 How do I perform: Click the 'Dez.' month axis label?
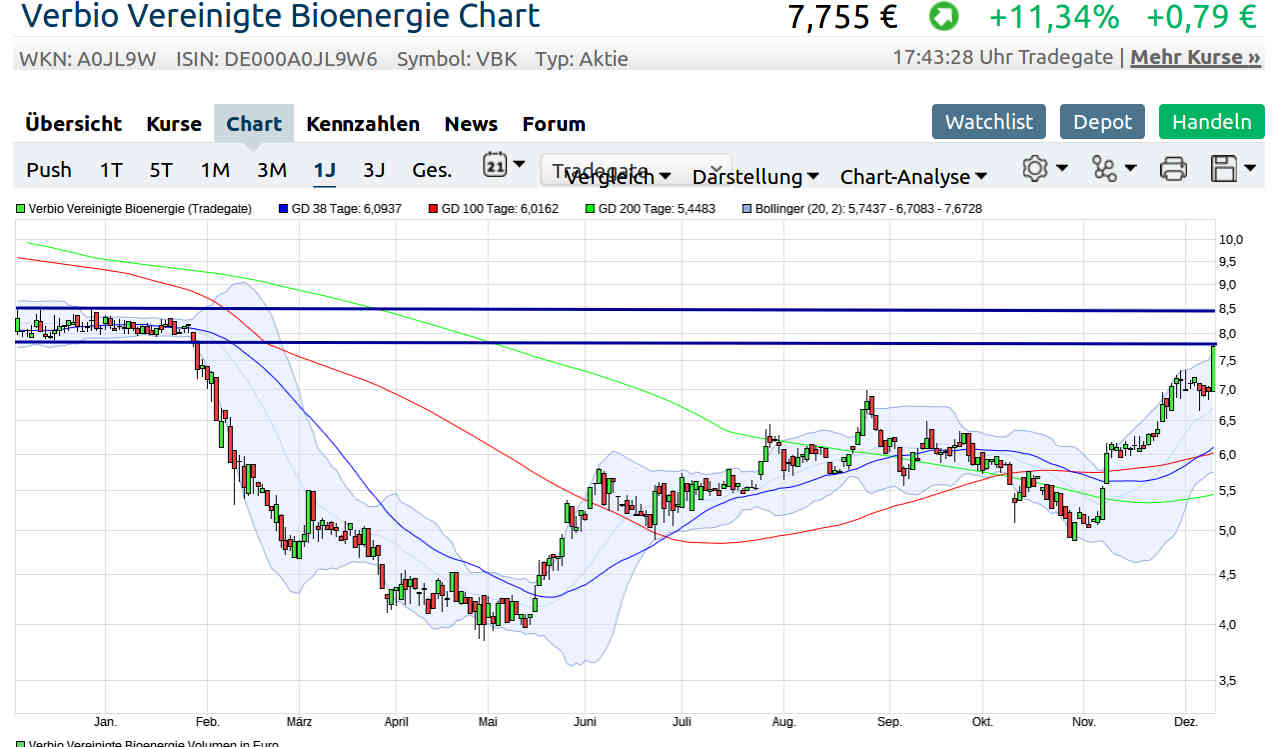1186,721
